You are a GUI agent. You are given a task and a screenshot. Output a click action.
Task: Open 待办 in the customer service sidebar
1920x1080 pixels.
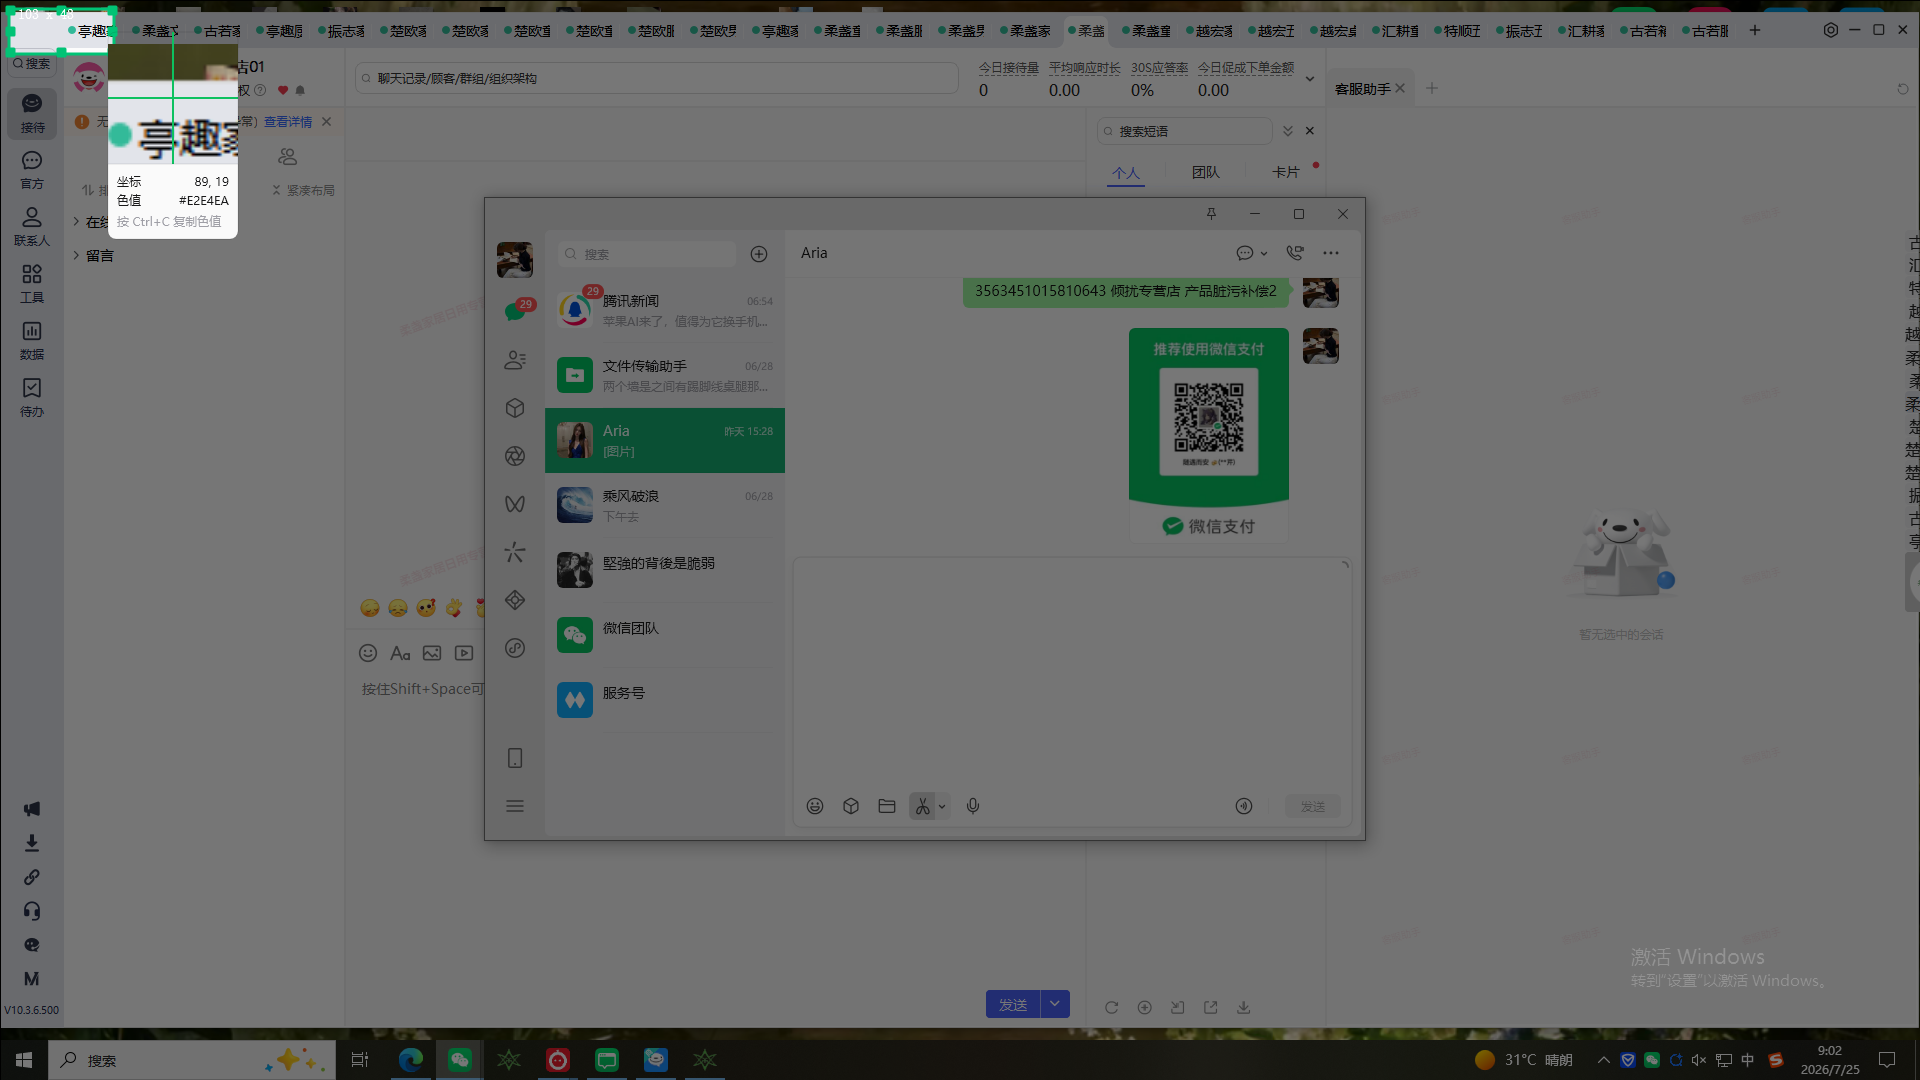coord(32,398)
